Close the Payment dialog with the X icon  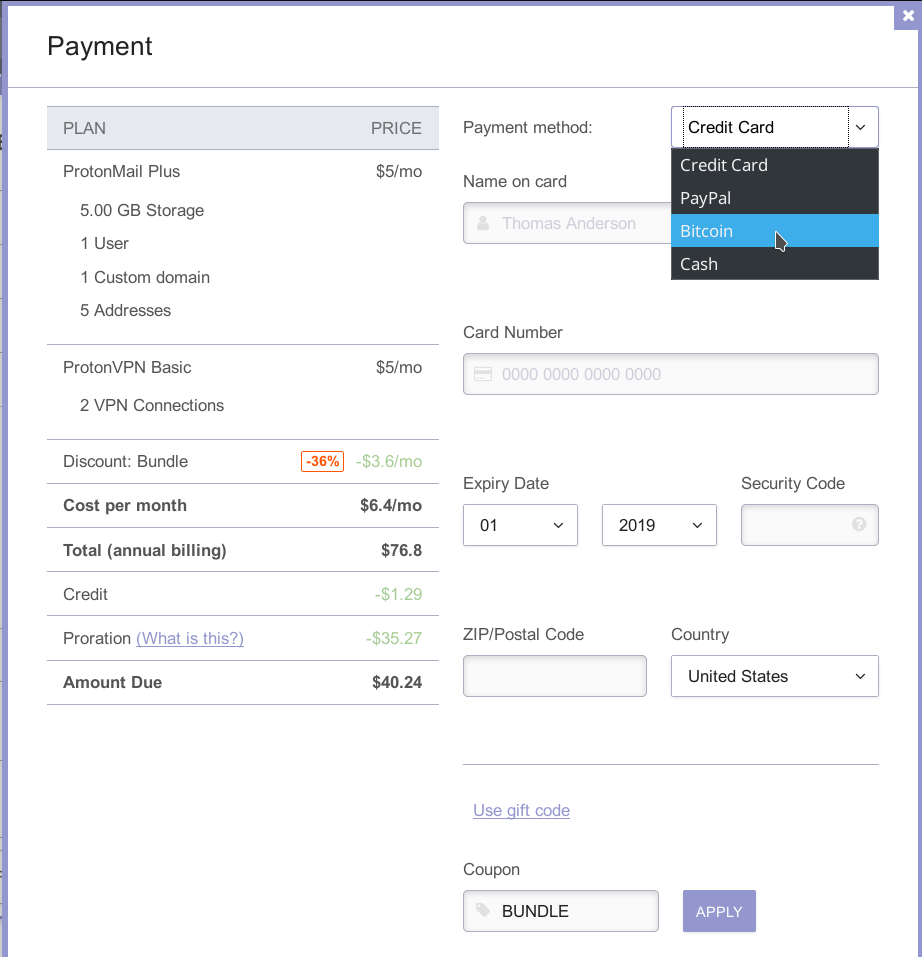pyautogui.click(x=907, y=16)
